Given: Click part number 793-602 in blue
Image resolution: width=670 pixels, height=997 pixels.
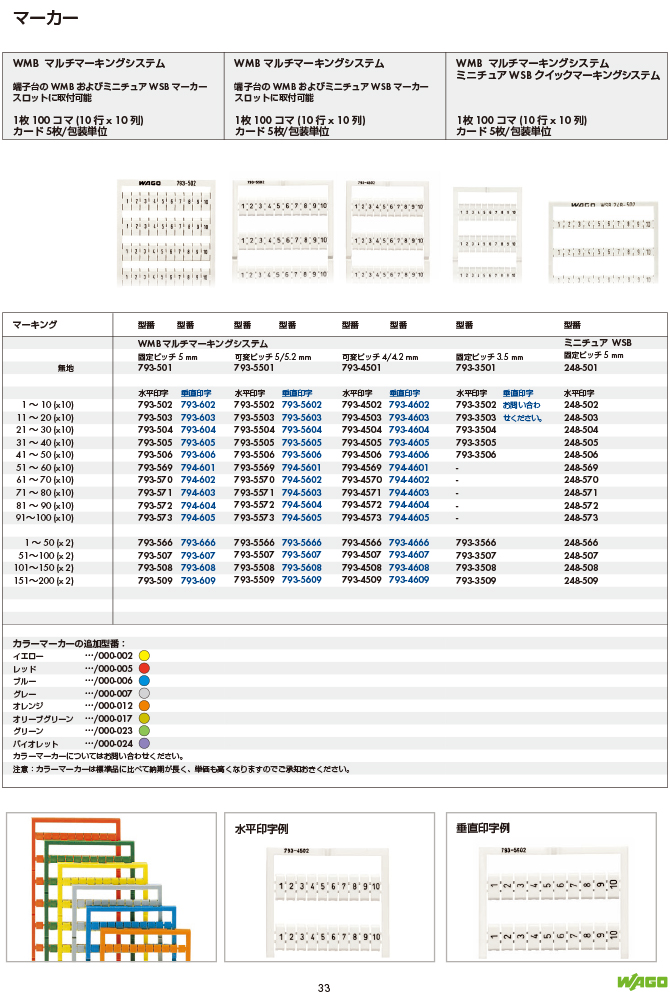Looking at the screenshot, I should pos(198,404).
